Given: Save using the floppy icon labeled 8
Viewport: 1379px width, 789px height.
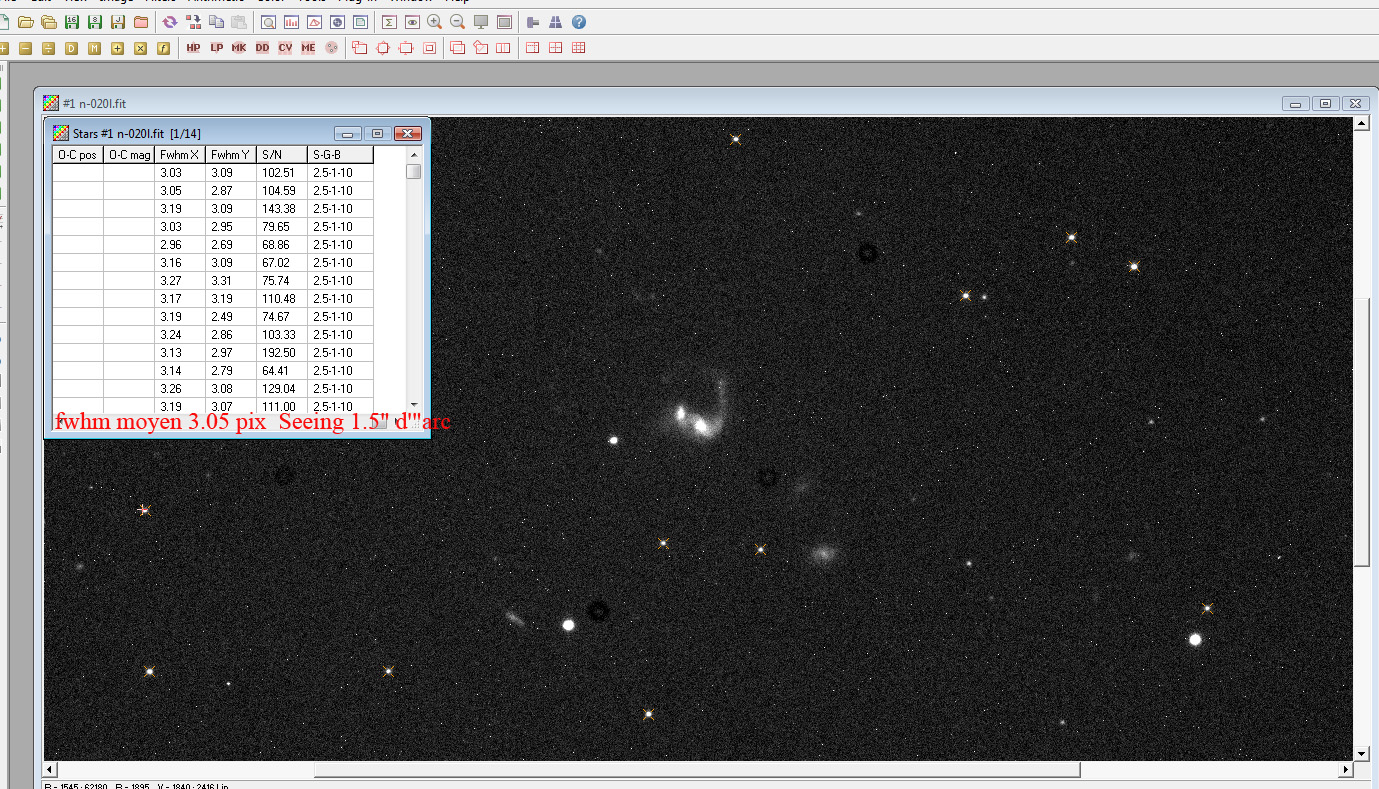Looking at the screenshot, I should click(x=95, y=22).
